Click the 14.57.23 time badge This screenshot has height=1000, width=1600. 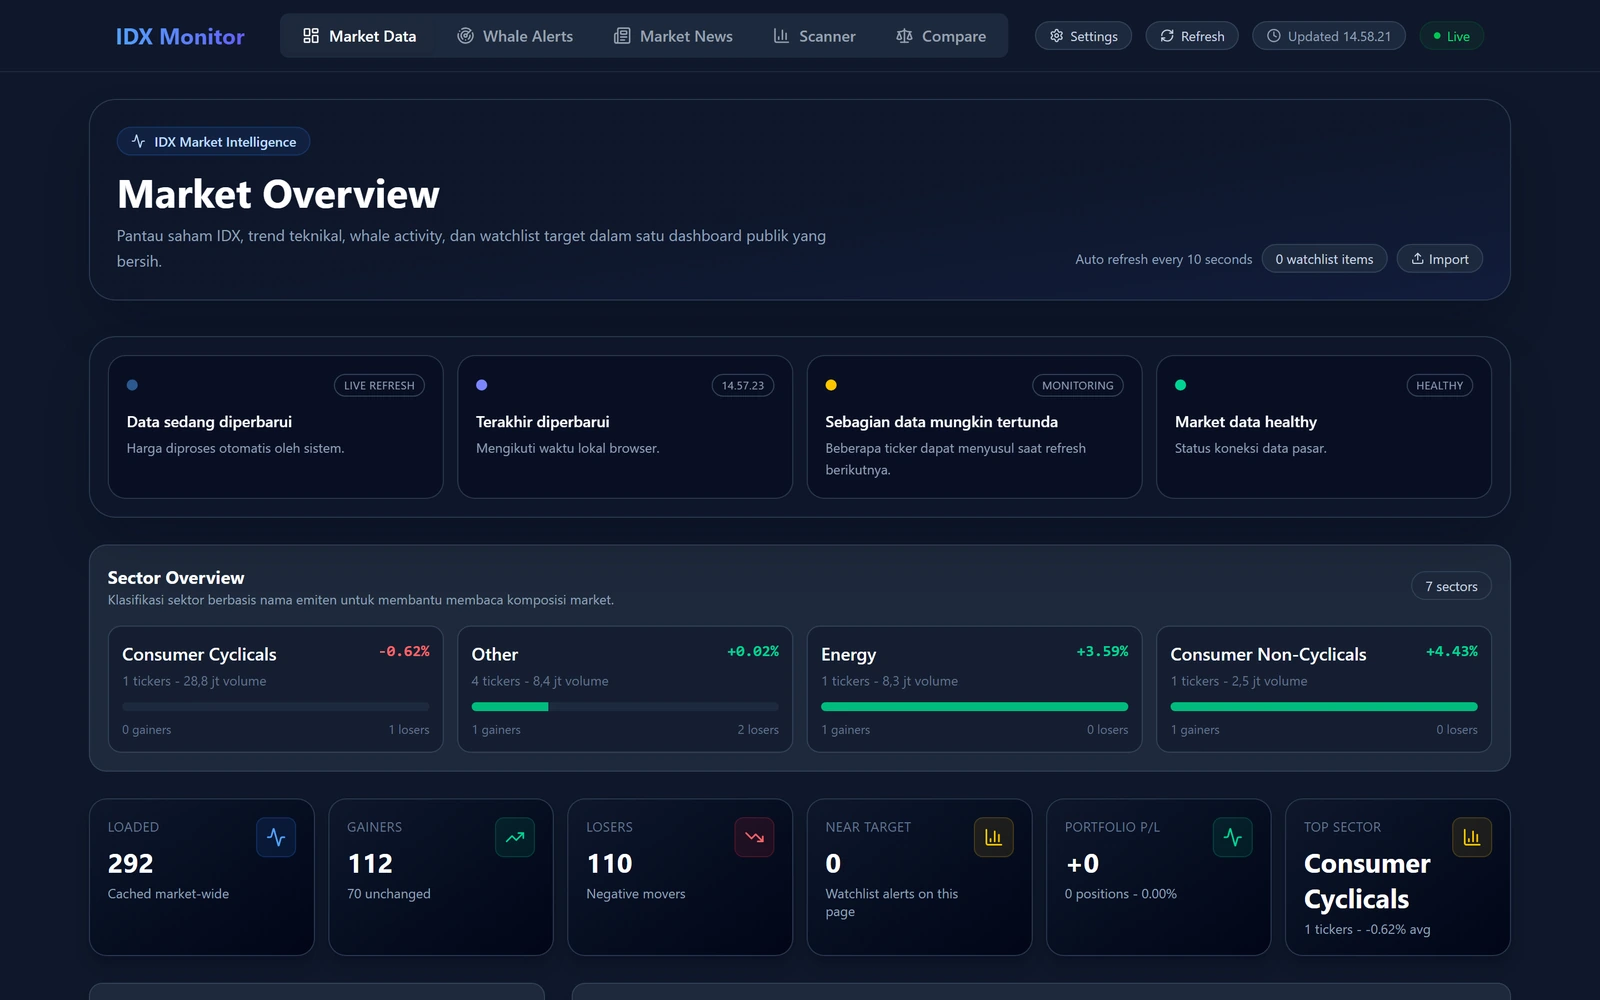(743, 385)
